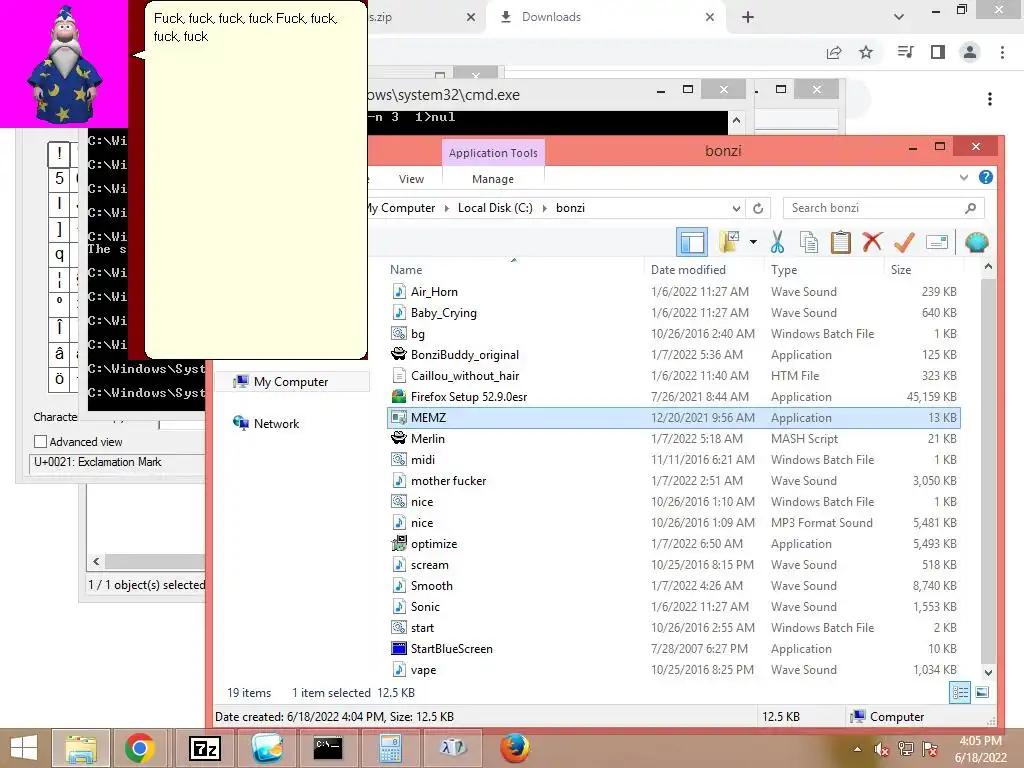This screenshot has height=768, width=1024.
Task: Click bonzi window scrollbar up arrow
Action: 988,266
